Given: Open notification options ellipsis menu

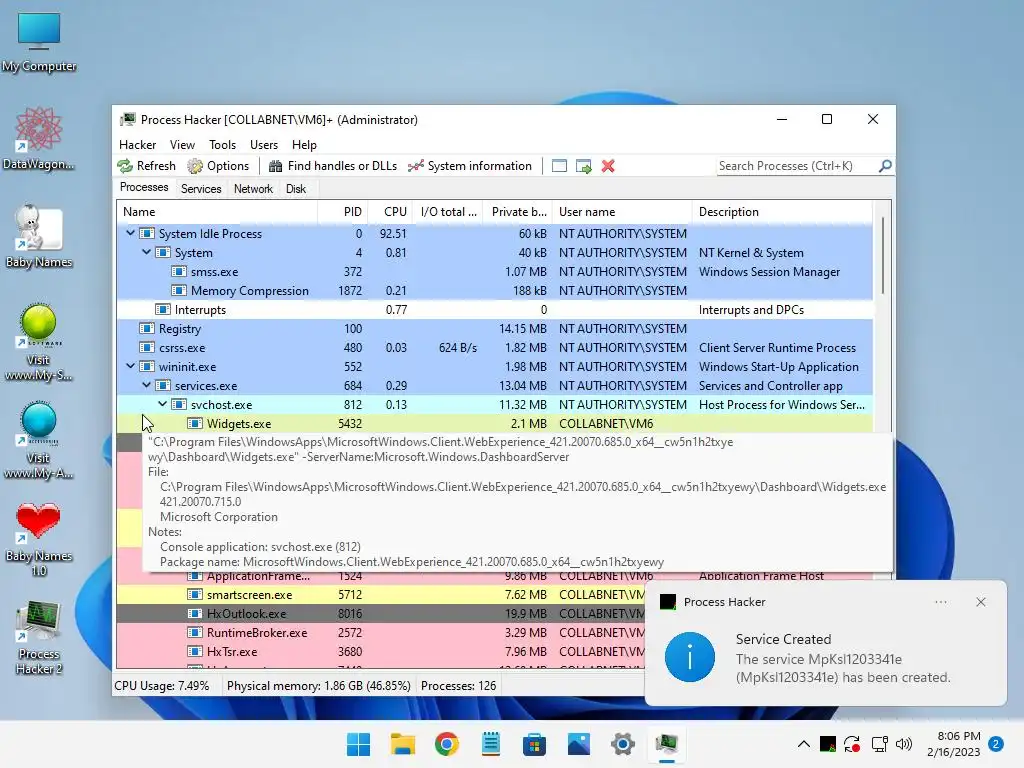Looking at the screenshot, I should 941,602.
